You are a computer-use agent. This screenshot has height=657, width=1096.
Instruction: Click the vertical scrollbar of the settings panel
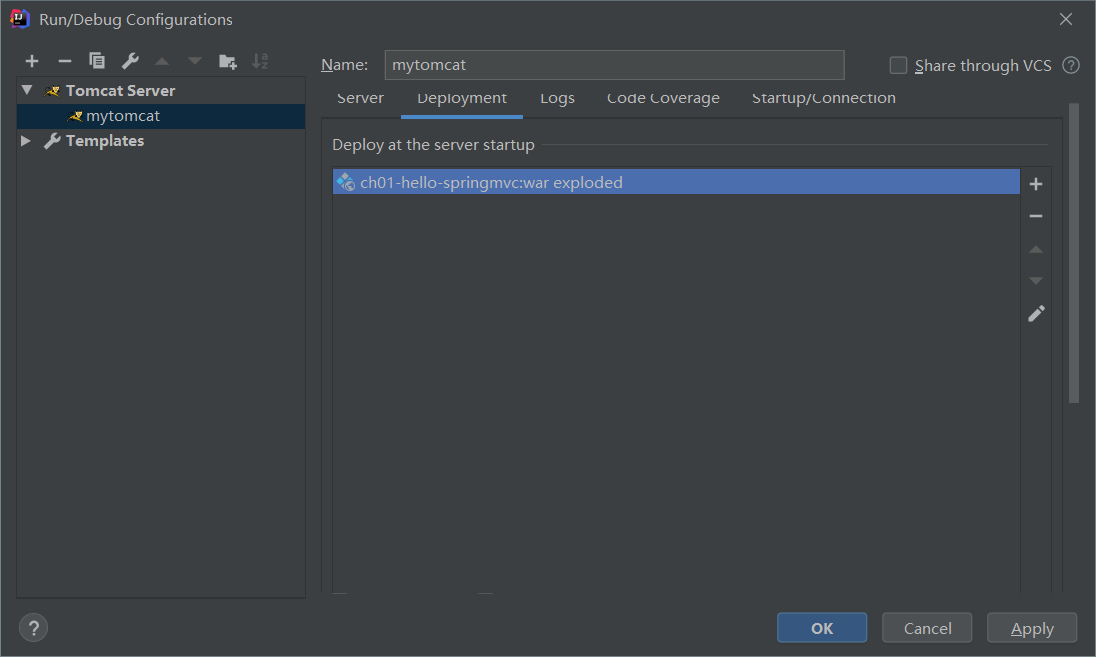(1074, 253)
